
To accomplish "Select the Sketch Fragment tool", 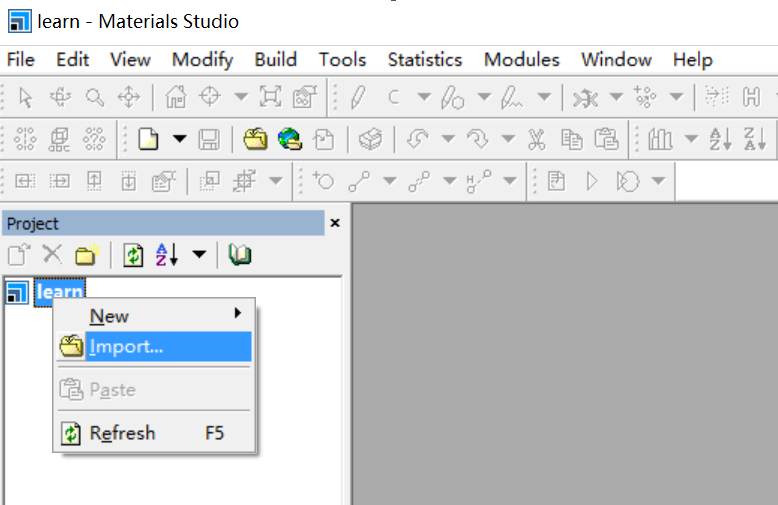I will [x=511, y=97].
